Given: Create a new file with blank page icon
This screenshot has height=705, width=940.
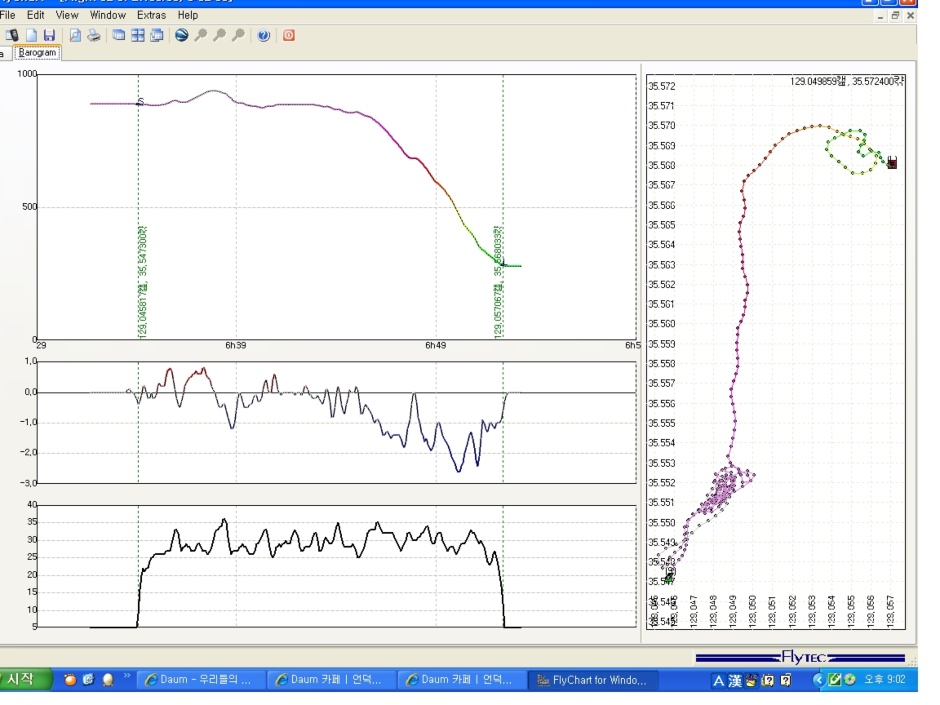Looking at the screenshot, I should (x=31, y=35).
